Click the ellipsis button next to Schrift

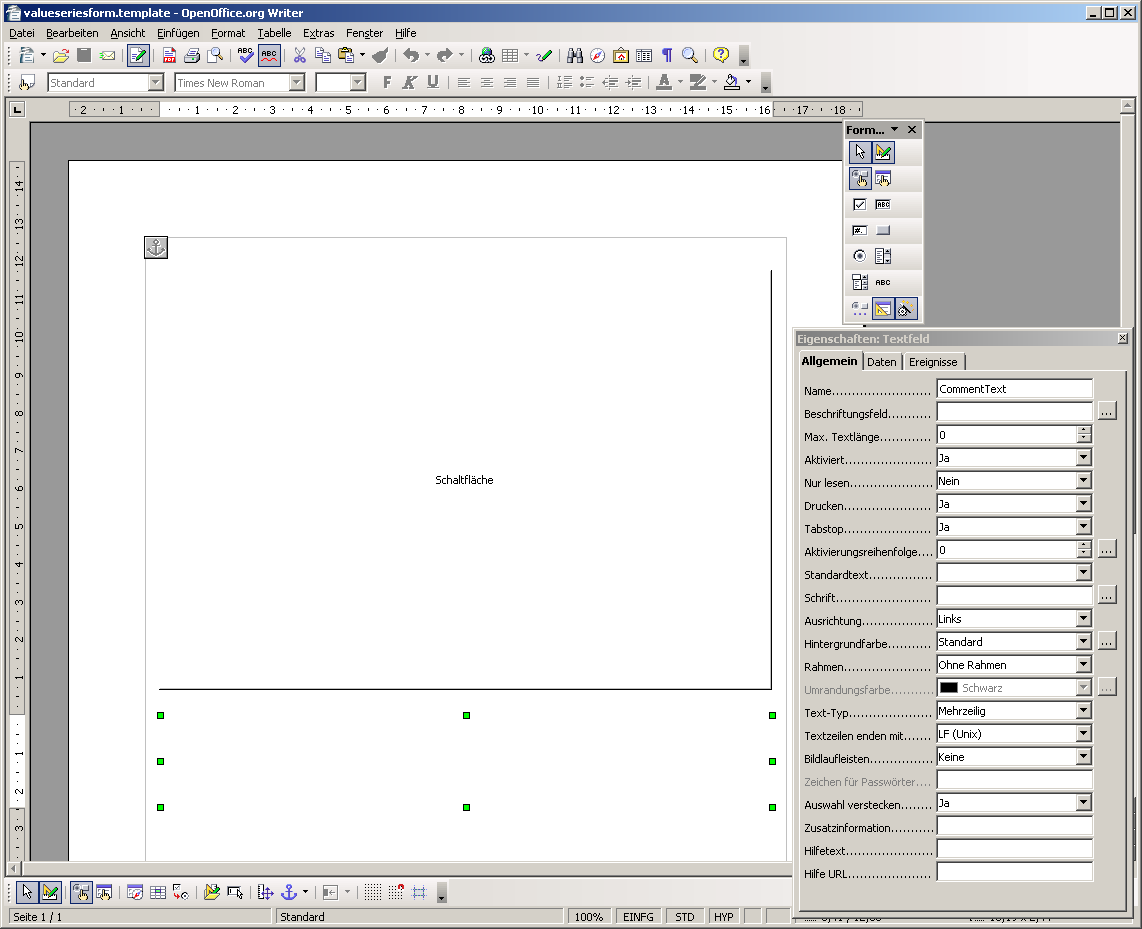pos(1106,596)
